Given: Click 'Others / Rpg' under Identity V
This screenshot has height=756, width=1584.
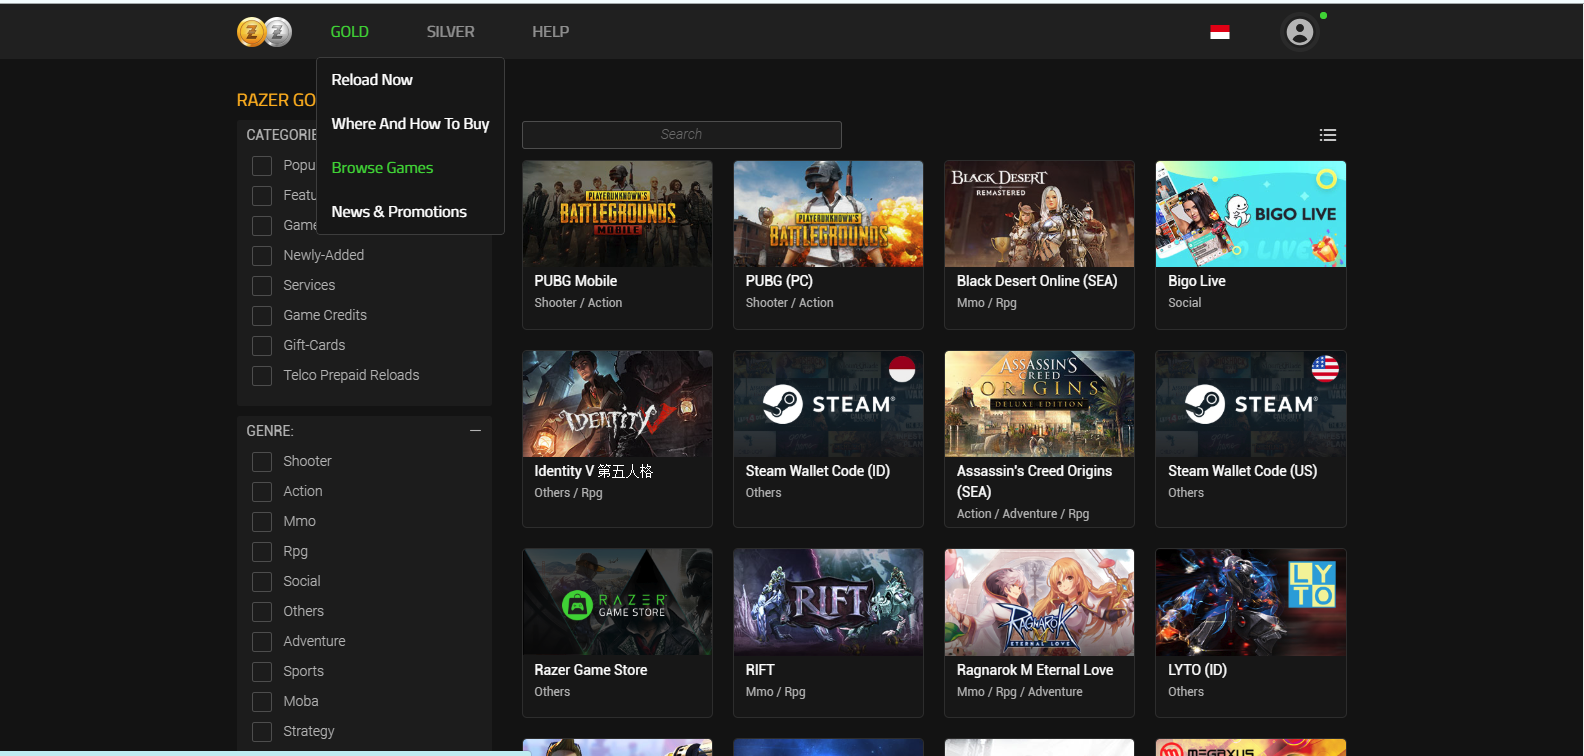Looking at the screenshot, I should point(568,493).
